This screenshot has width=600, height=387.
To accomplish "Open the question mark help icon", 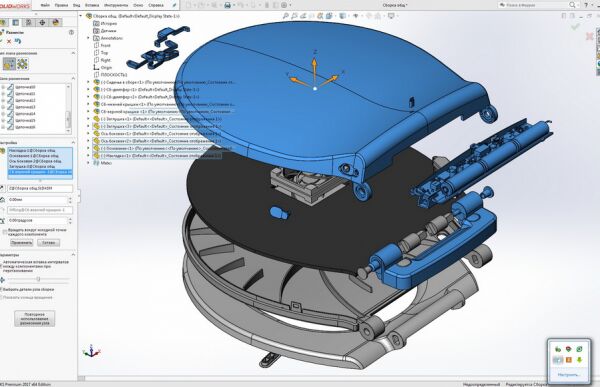I will pos(586,5).
